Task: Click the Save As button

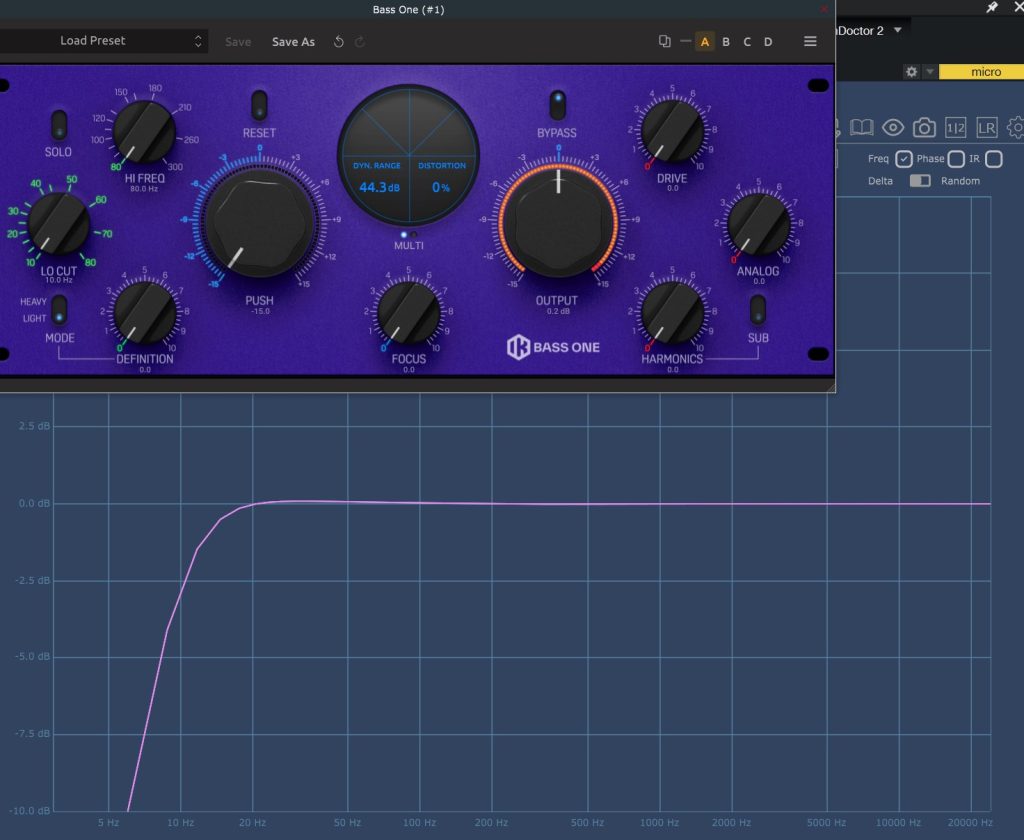Action: click(293, 42)
